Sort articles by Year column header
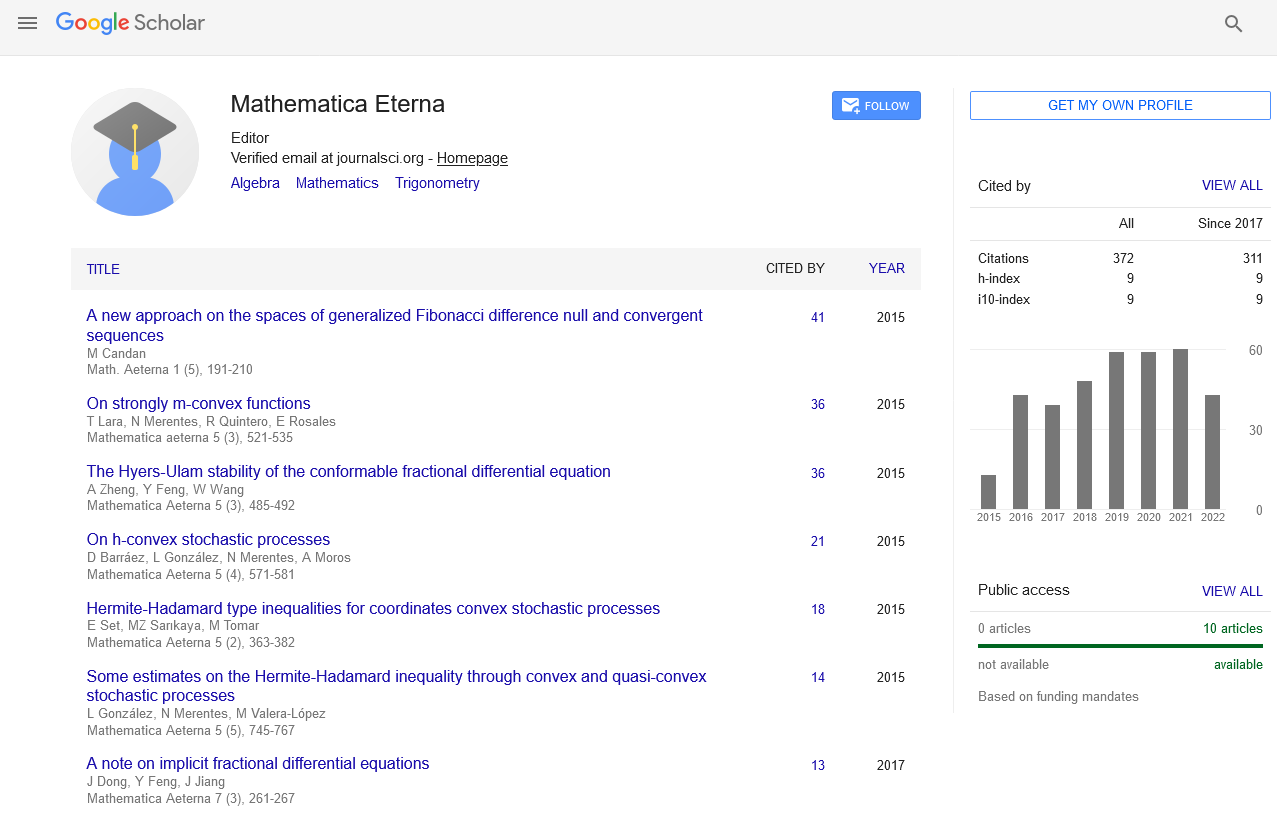The height and width of the screenshot is (815, 1277). (x=886, y=268)
